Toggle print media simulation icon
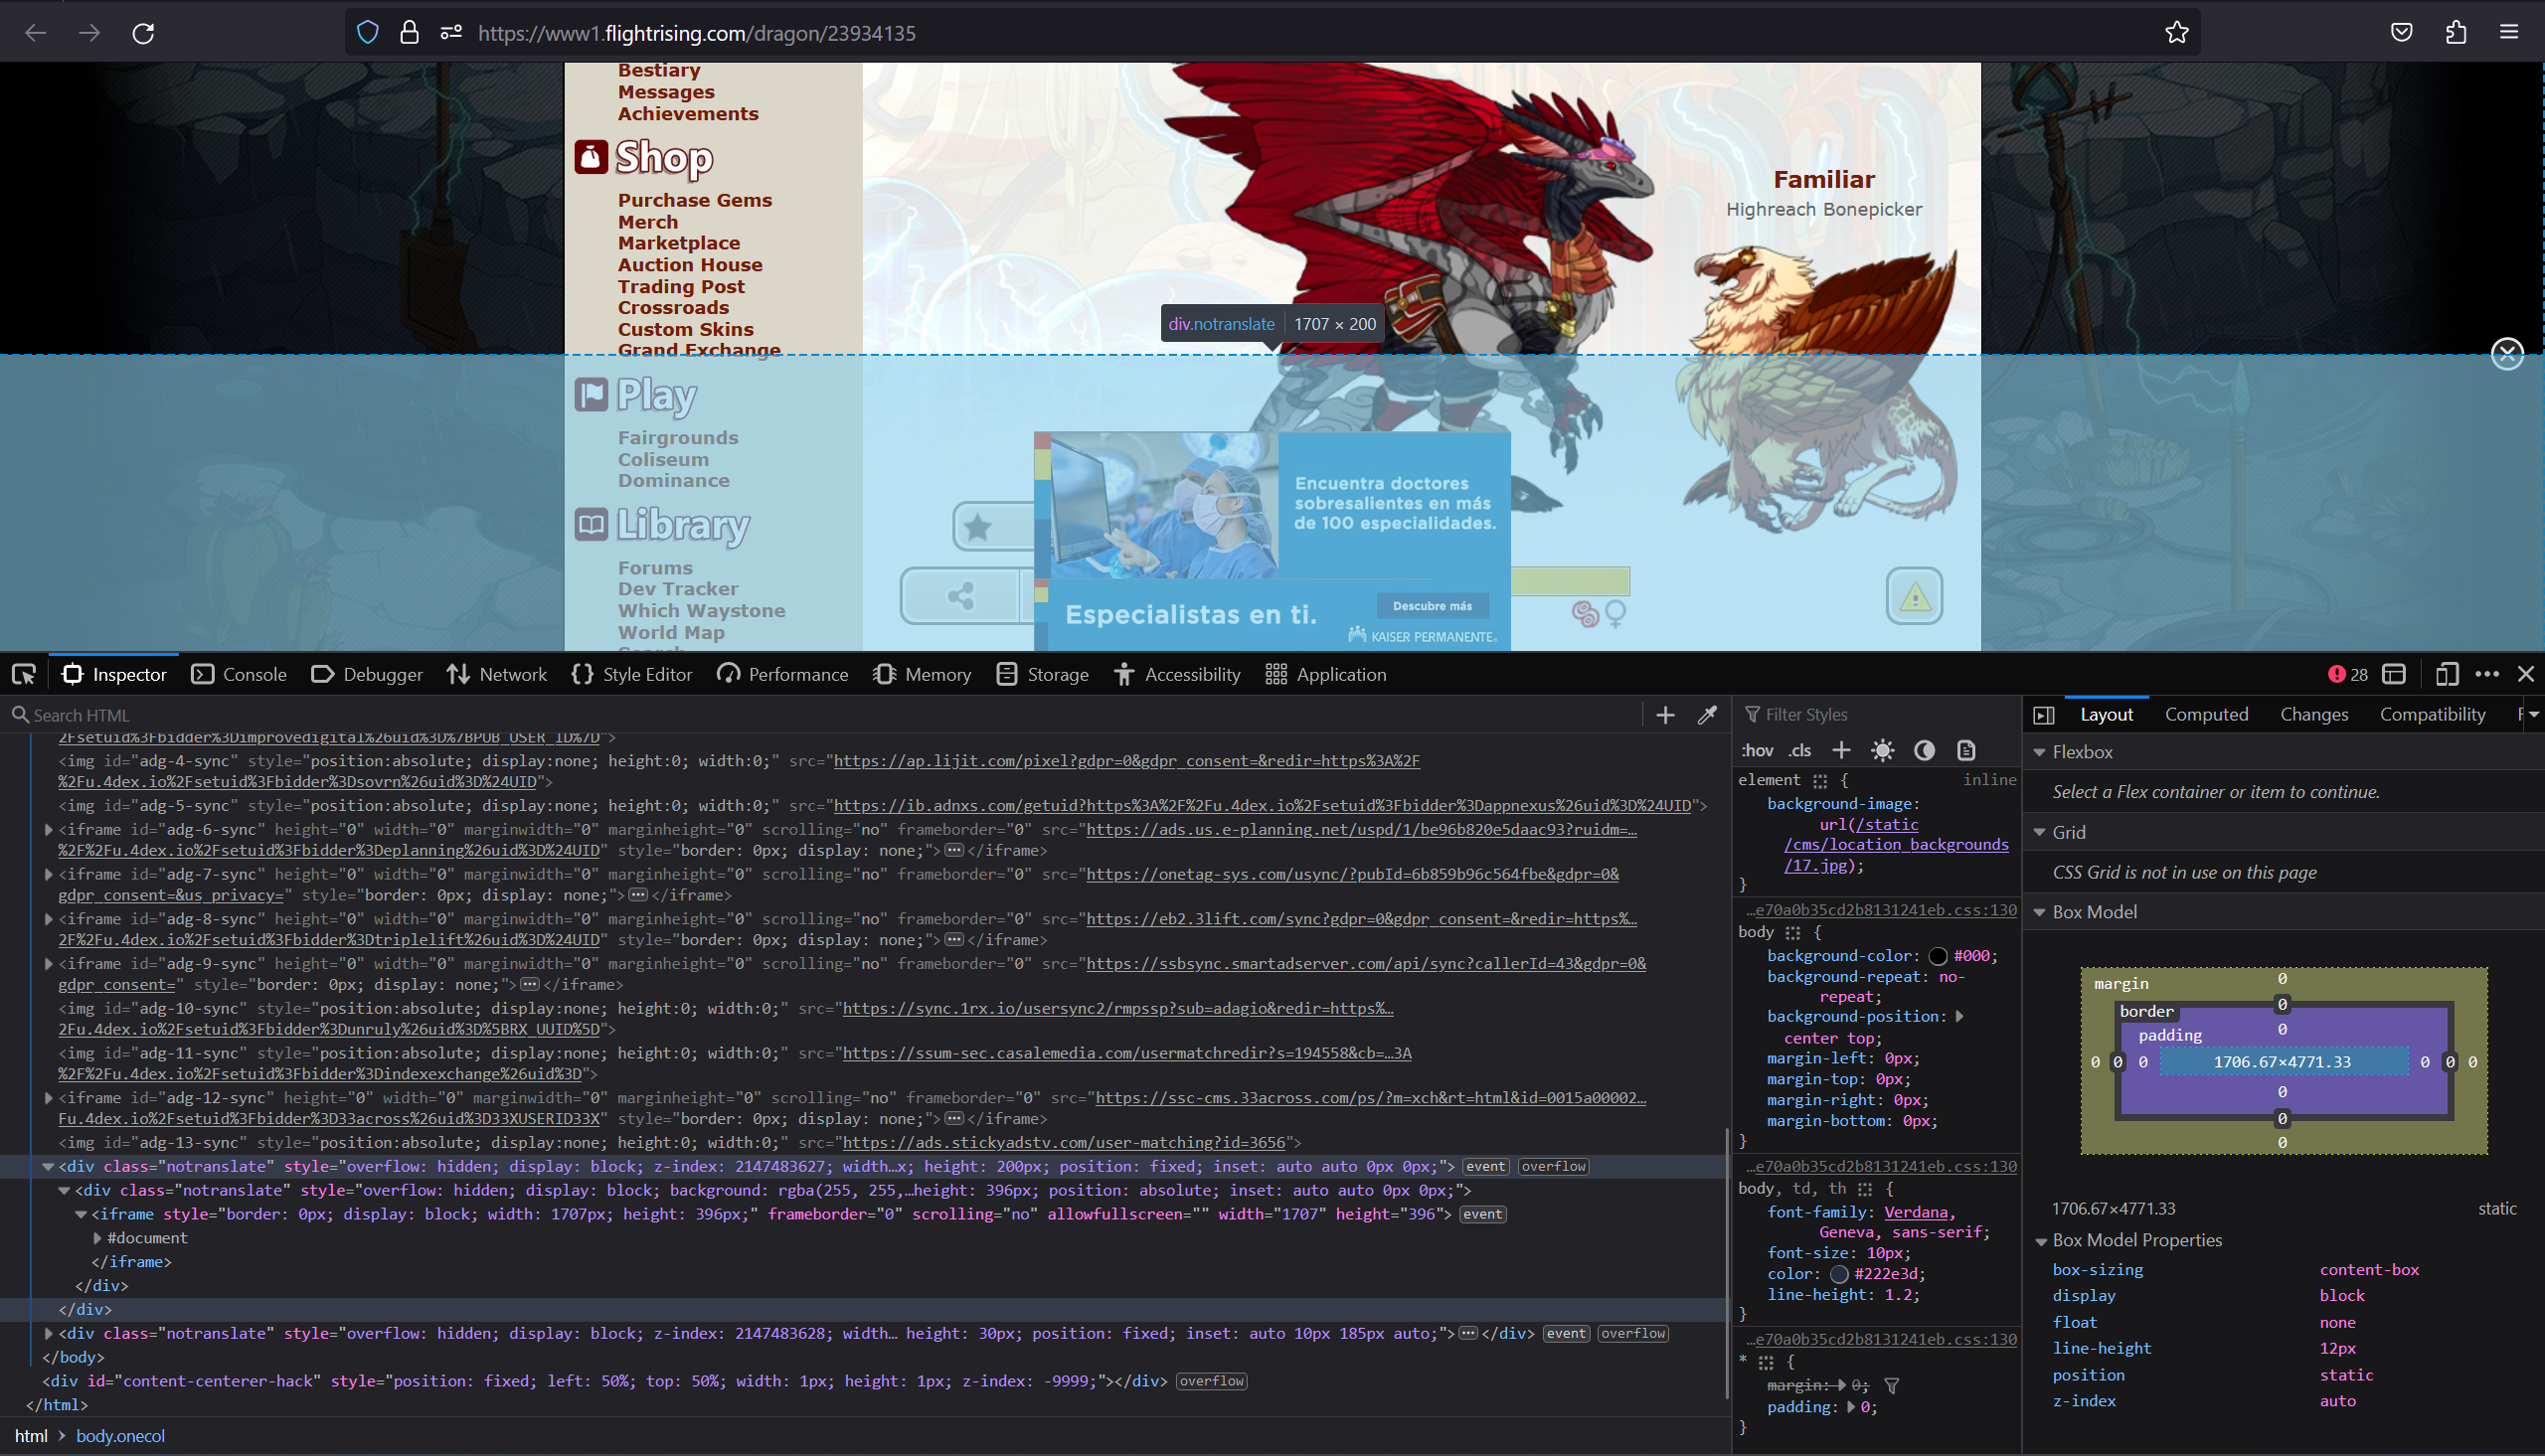2545x1456 pixels. (1966, 751)
